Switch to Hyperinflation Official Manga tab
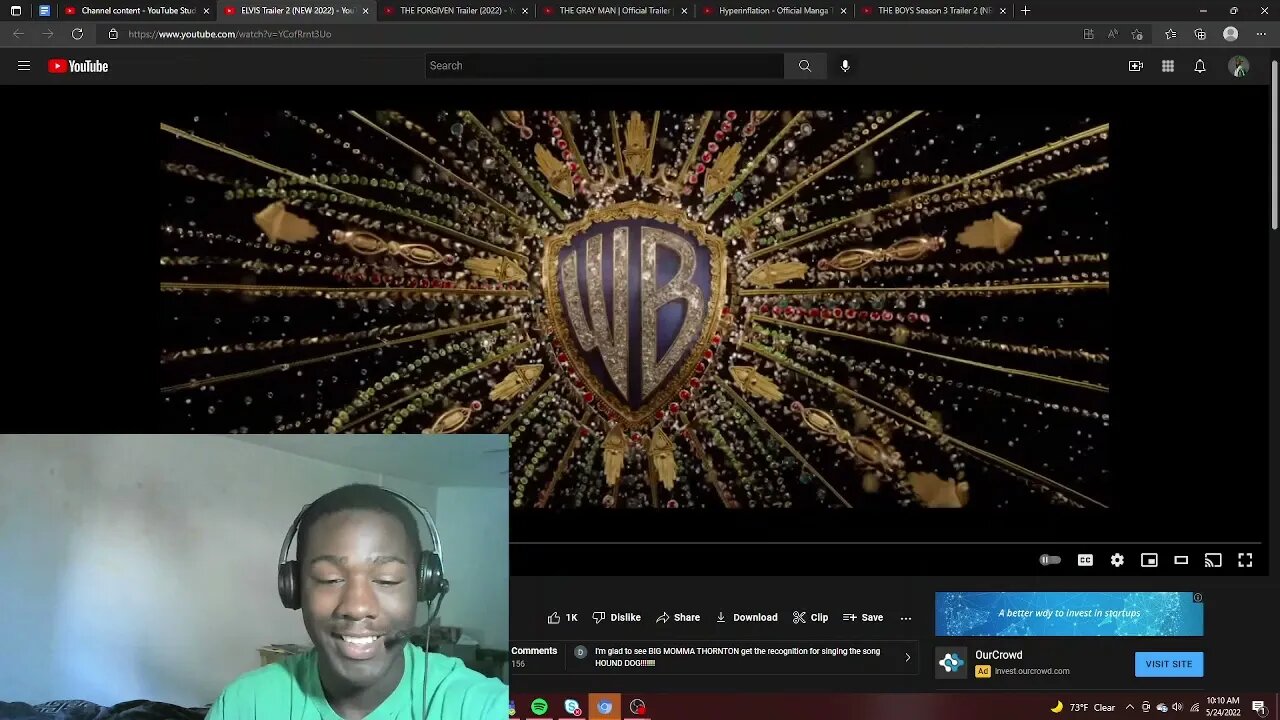 tap(774, 11)
